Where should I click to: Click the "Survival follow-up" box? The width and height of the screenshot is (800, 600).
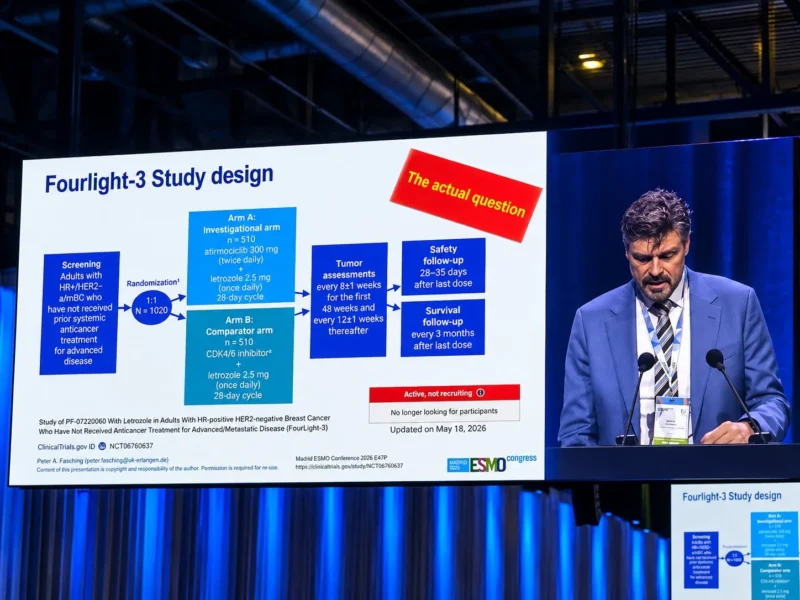click(x=443, y=328)
